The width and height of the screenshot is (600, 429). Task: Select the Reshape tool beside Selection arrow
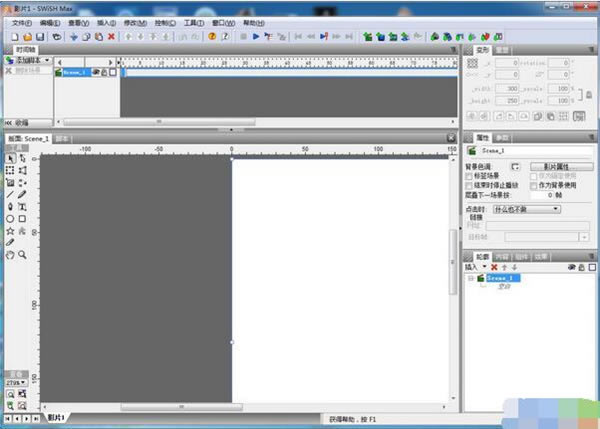click(23, 158)
